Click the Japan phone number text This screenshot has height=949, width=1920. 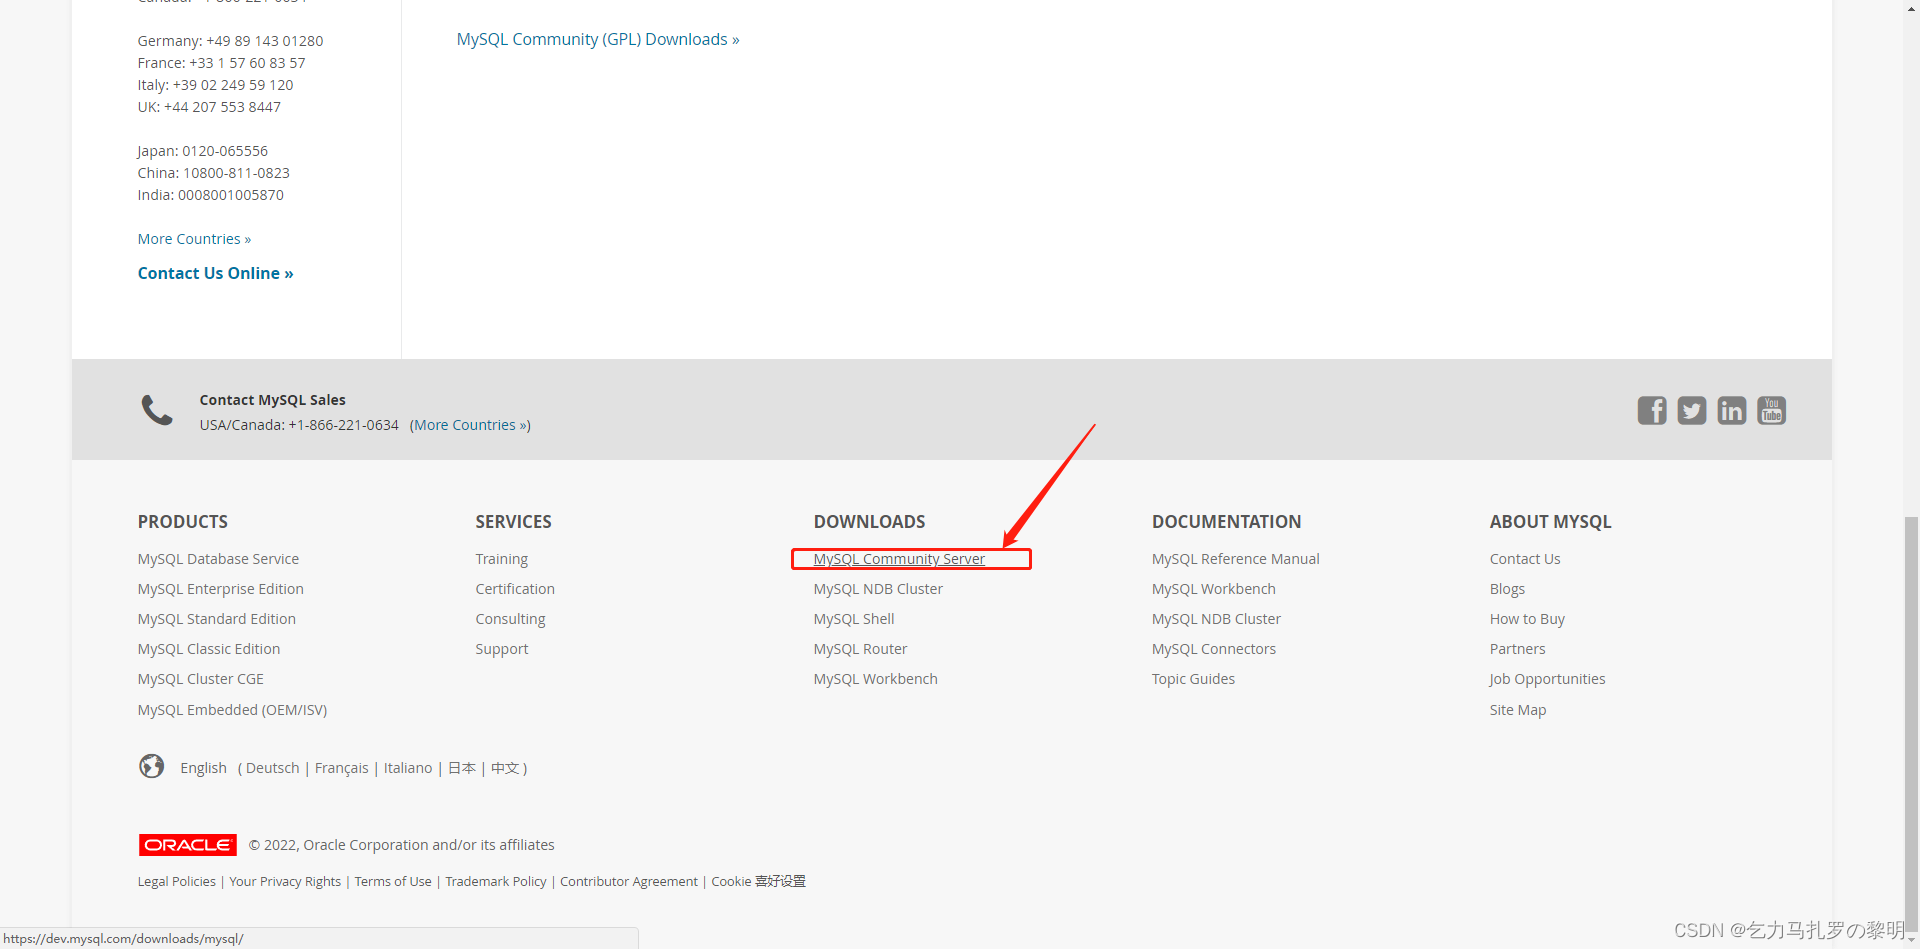pos(203,151)
